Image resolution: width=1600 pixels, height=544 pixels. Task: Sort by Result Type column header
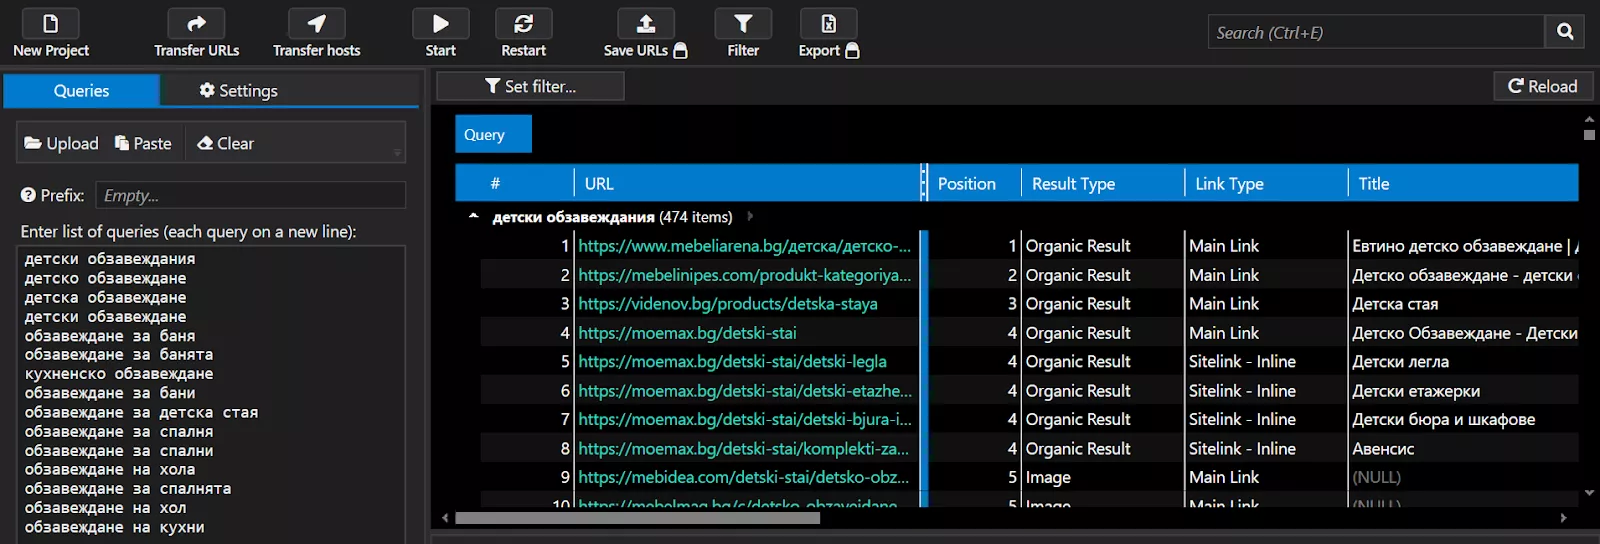point(1103,183)
